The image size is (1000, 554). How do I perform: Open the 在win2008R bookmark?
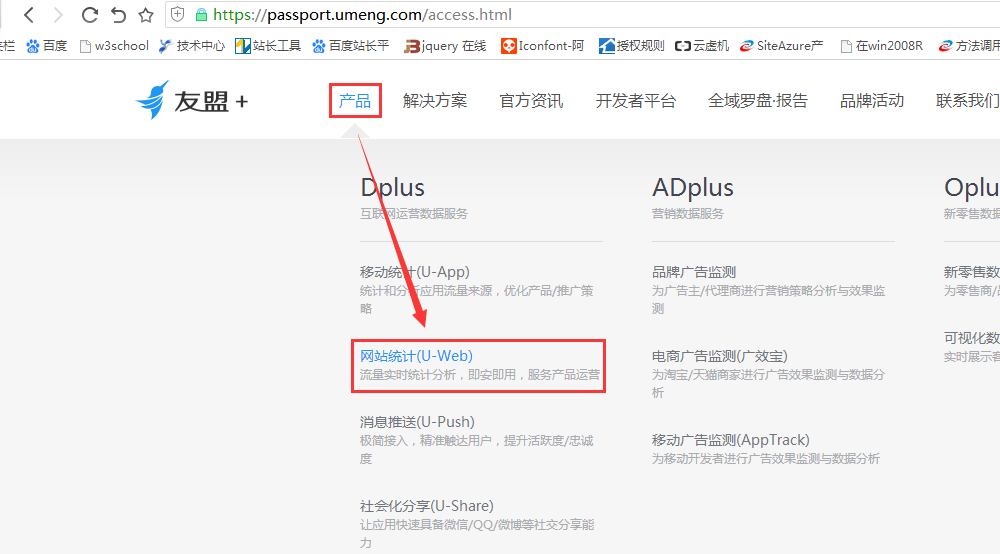pyautogui.click(x=881, y=46)
